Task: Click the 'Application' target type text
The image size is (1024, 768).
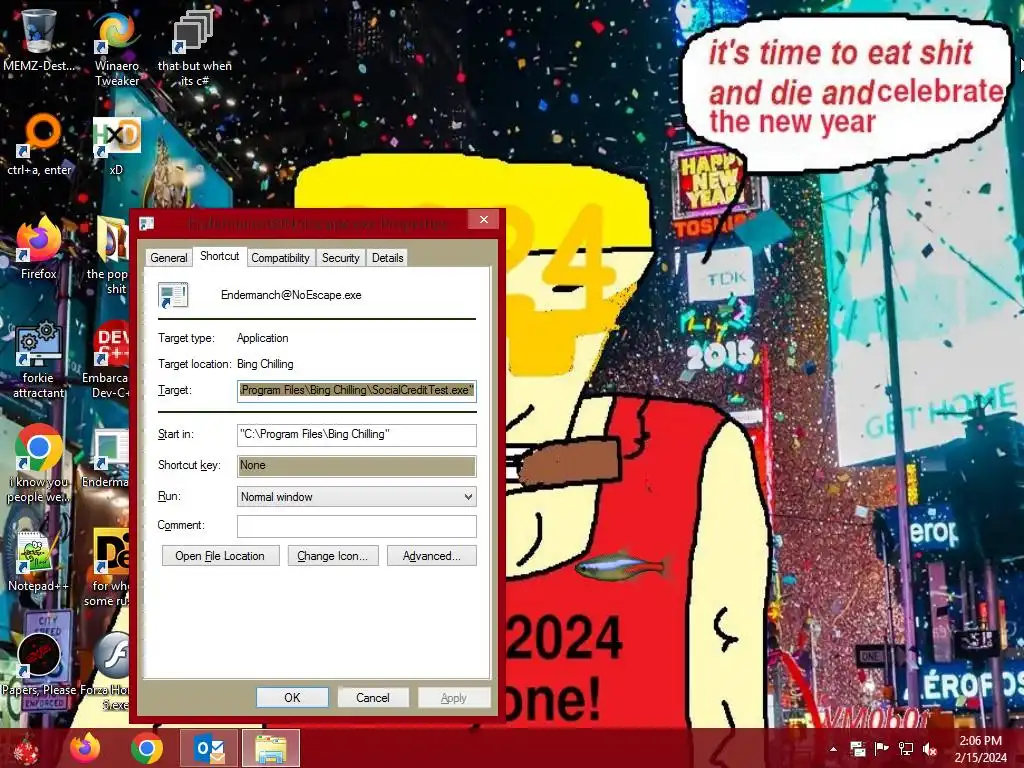Action: coord(263,338)
